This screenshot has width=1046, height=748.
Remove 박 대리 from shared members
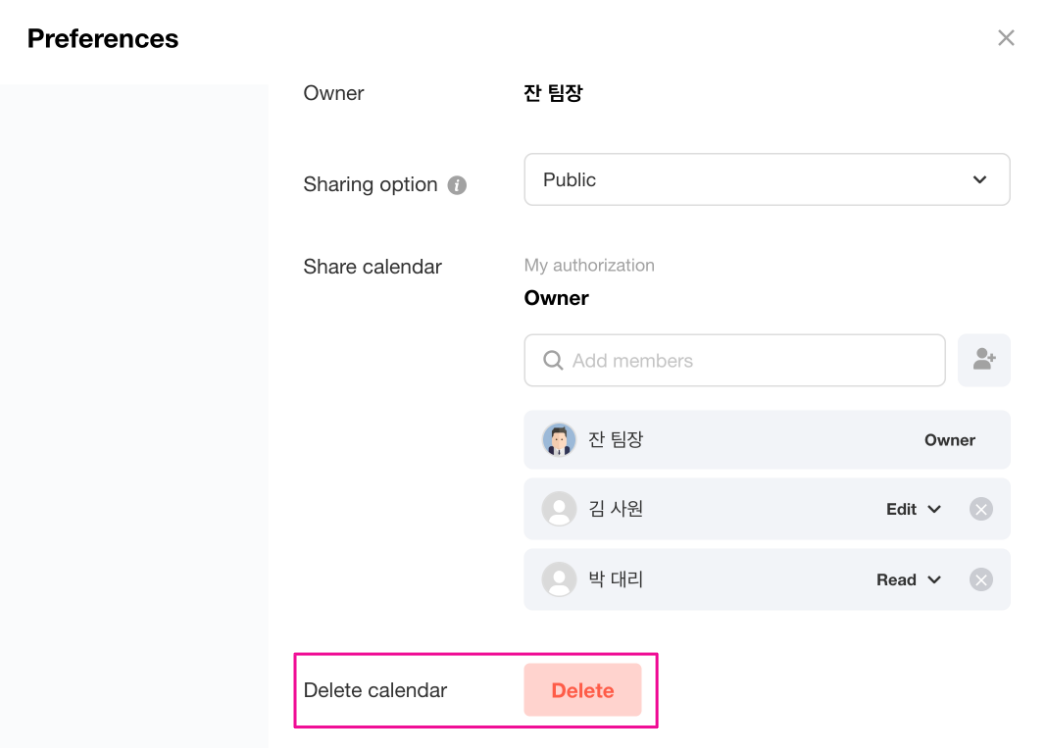[x=981, y=580]
